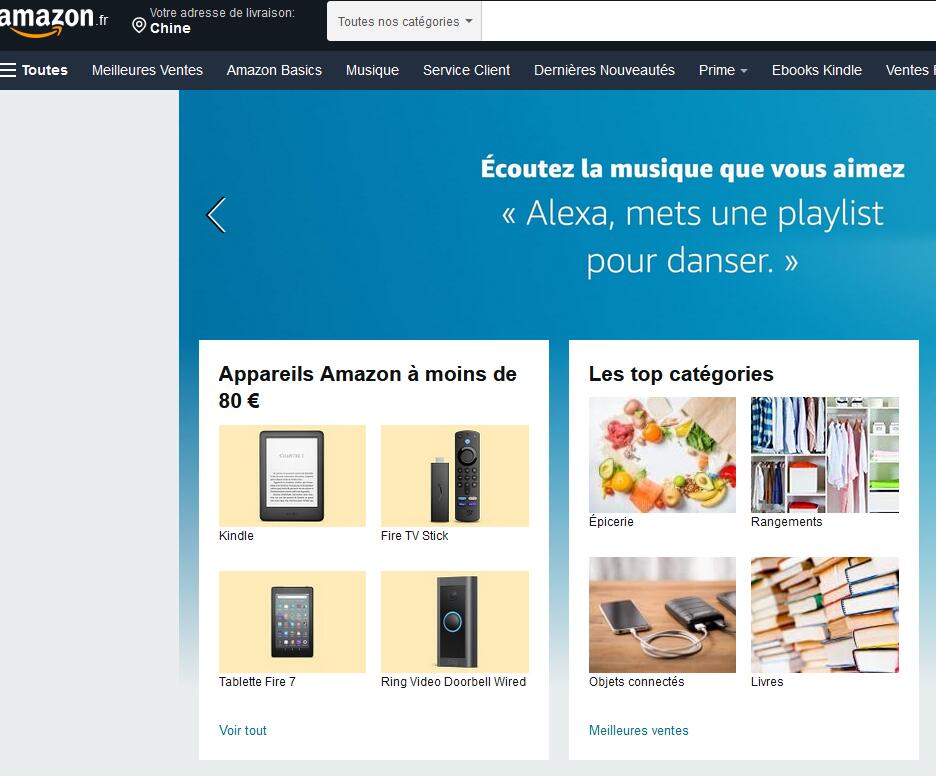The width and height of the screenshot is (936, 776).
Task: Expand the Toutes nos catégories dropdown
Action: [404, 21]
